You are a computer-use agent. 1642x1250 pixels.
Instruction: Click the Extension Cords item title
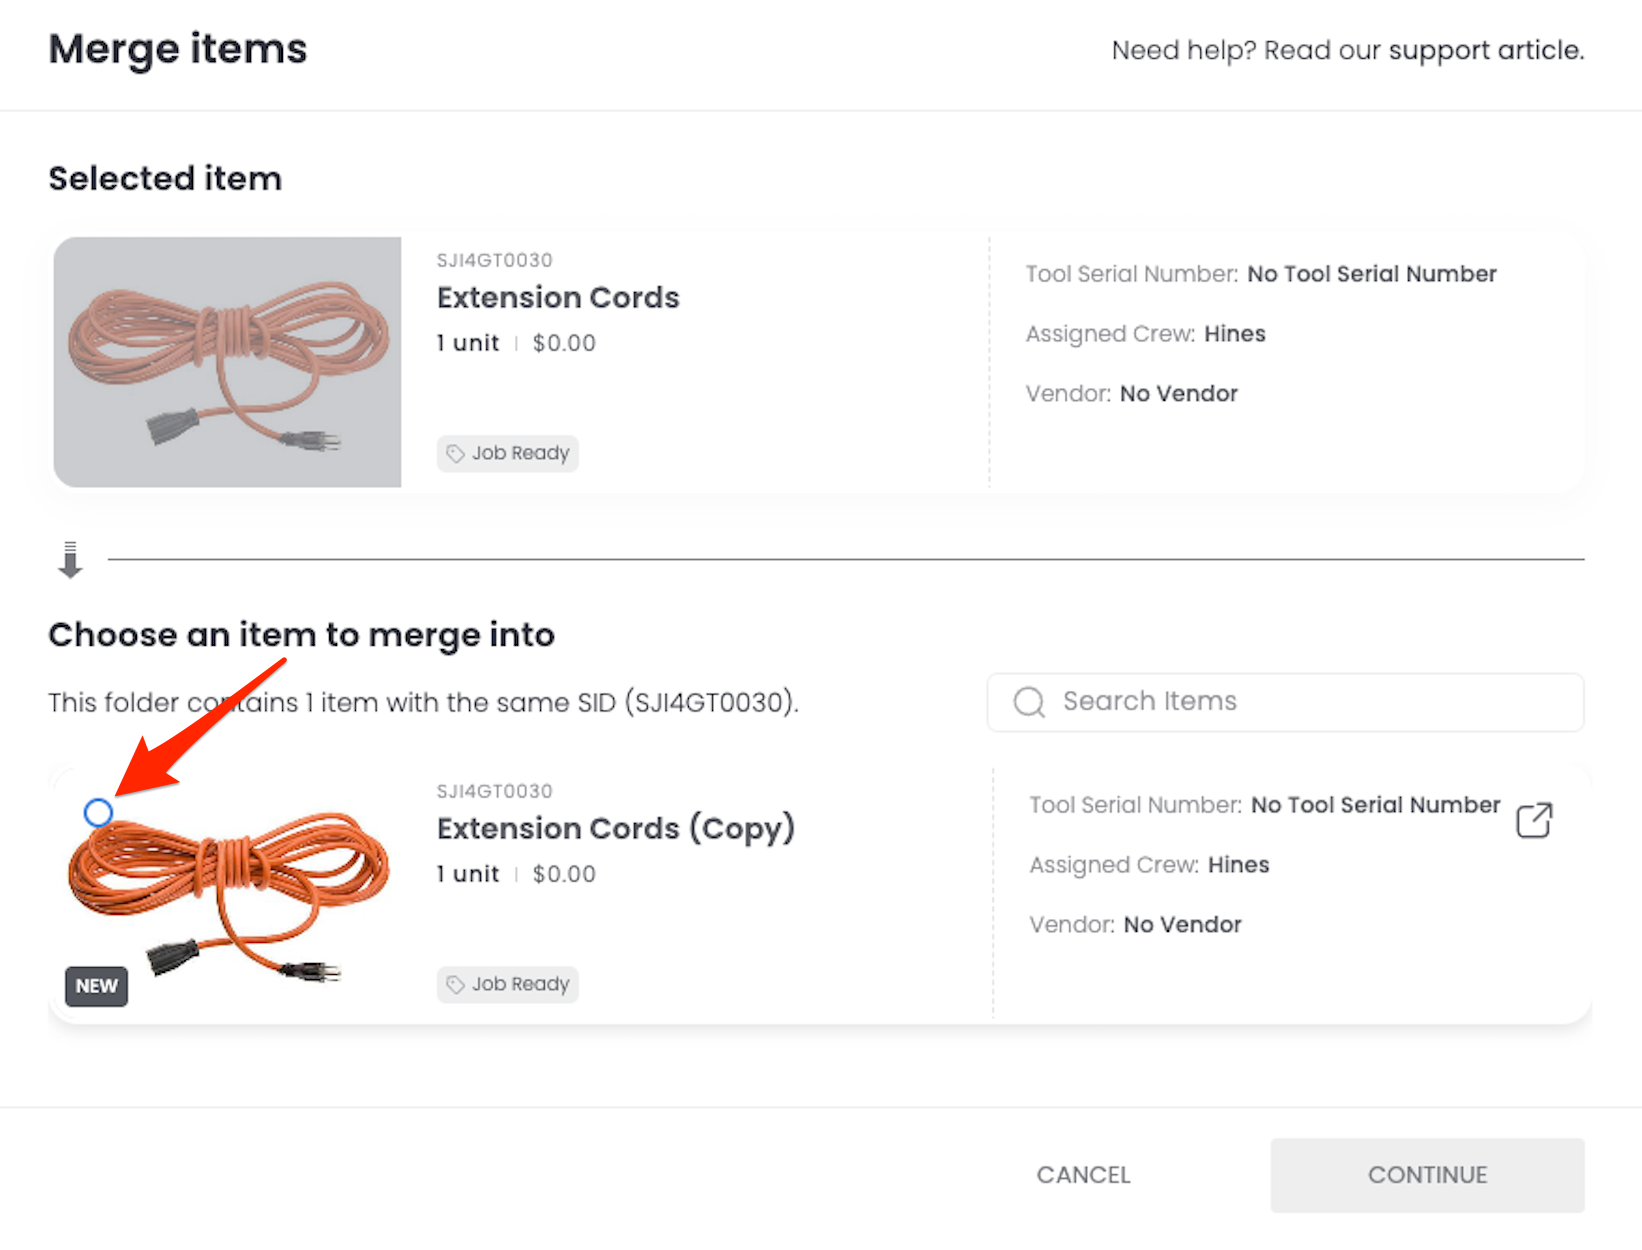click(x=558, y=298)
